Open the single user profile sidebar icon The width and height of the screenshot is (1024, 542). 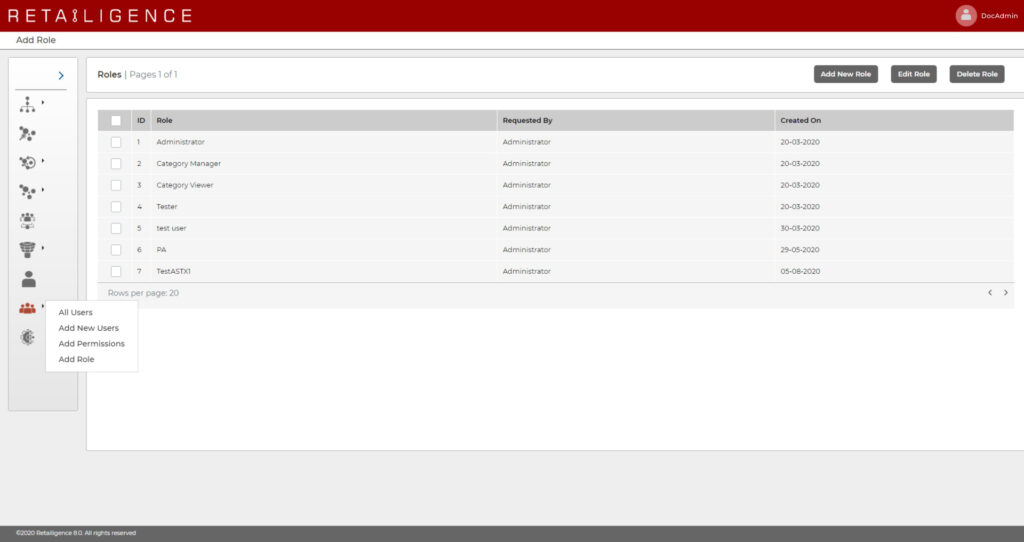point(28,279)
